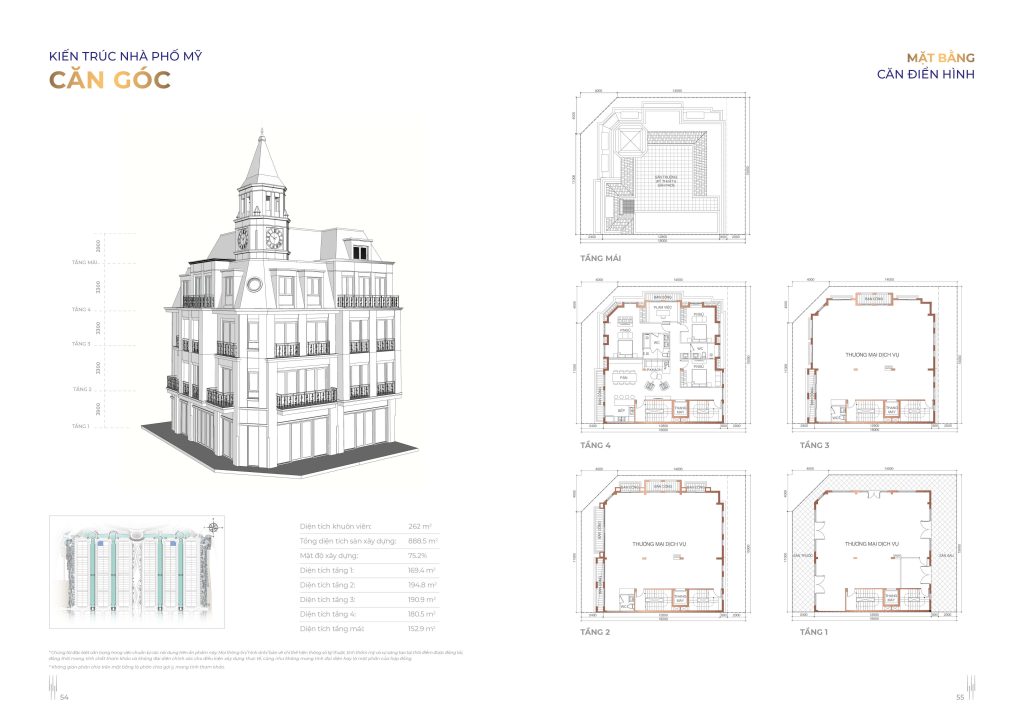Click the skylight square on roof plan
This screenshot has width=1024, height=724.
pyautogui.click(x=630, y=141)
